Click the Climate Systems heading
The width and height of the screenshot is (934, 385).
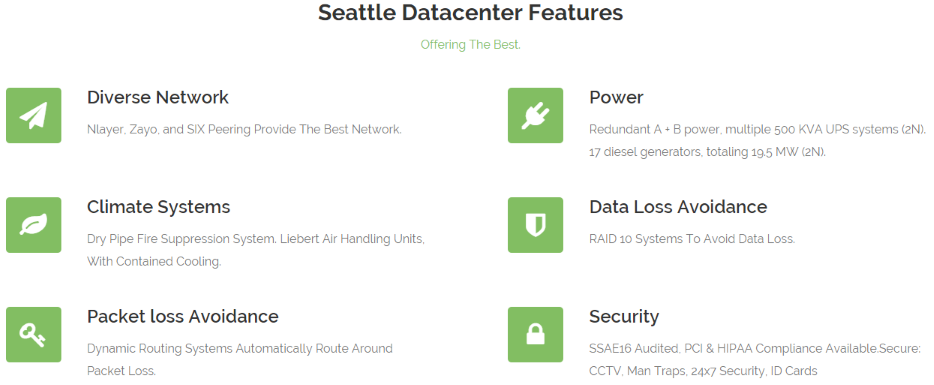pyautogui.click(x=158, y=207)
